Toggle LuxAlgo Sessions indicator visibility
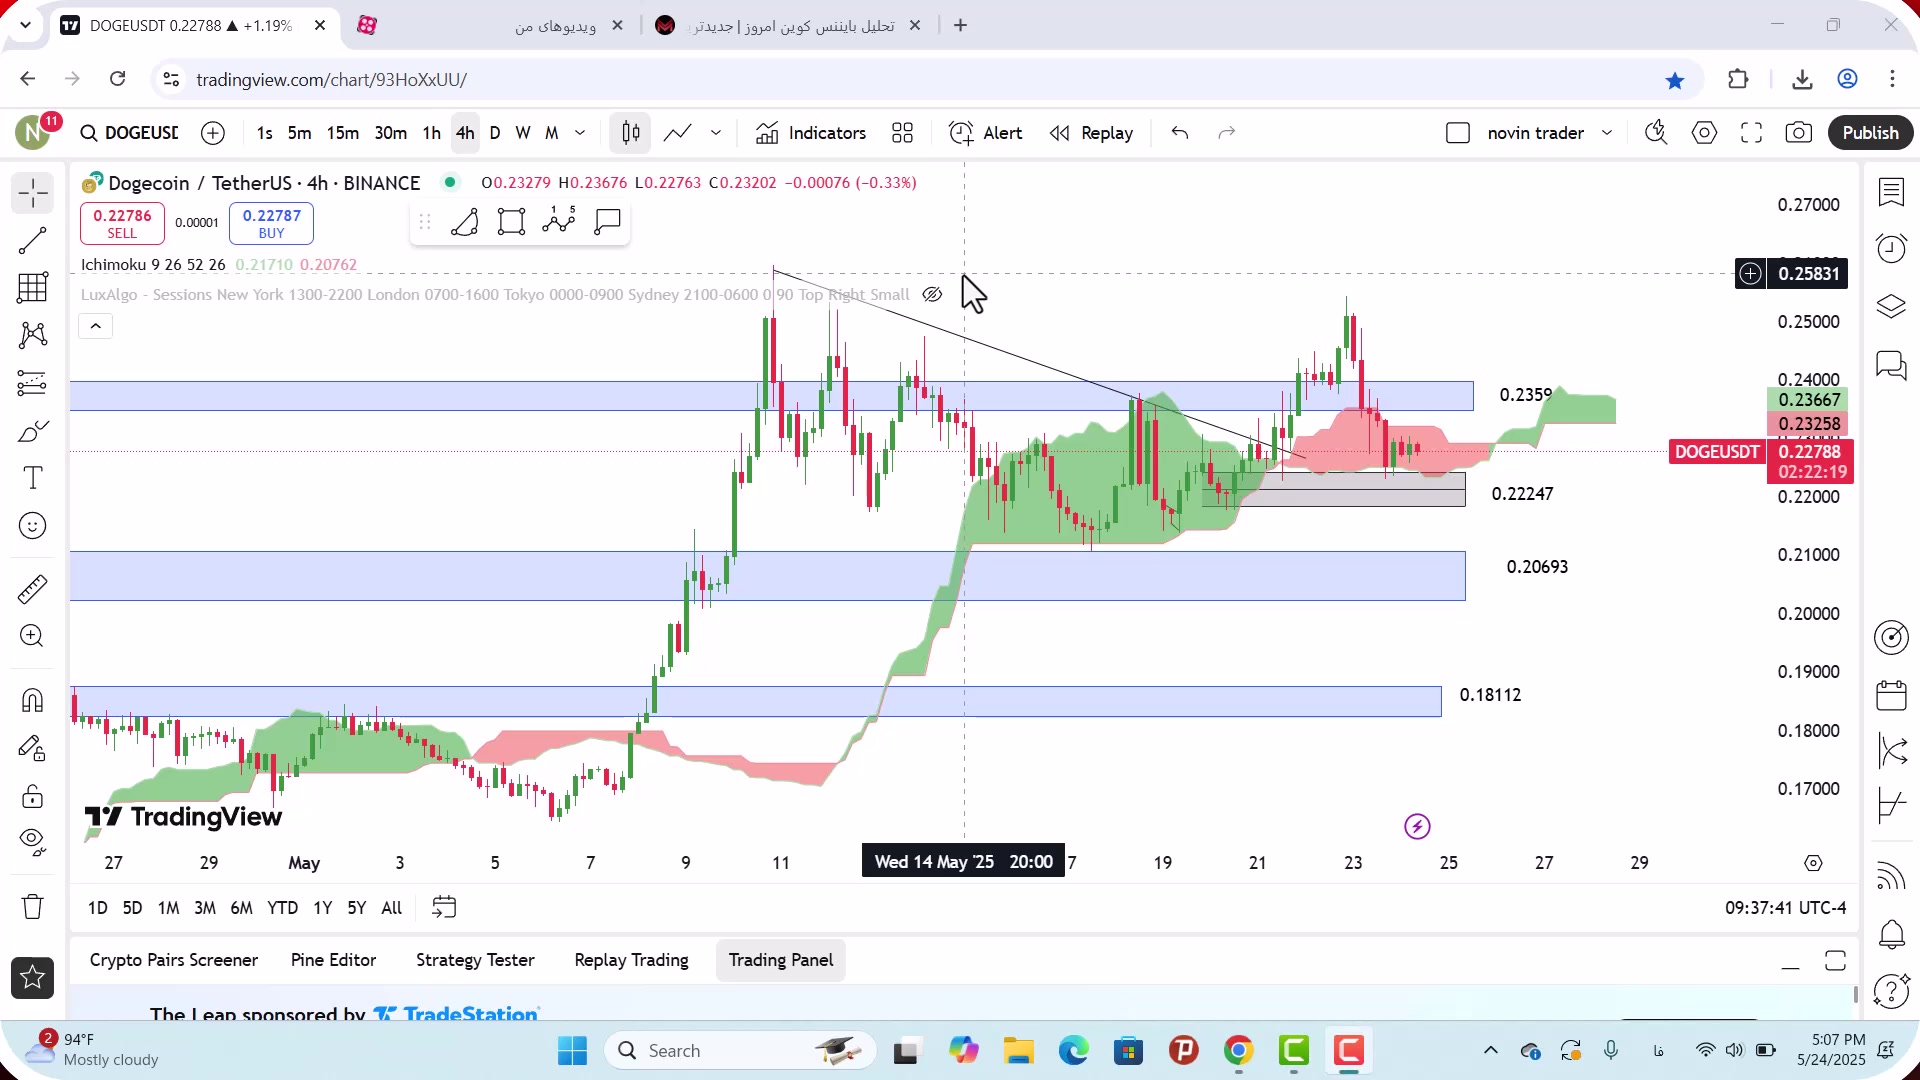Viewport: 1920px width, 1080px height. (x=932, y=294)
